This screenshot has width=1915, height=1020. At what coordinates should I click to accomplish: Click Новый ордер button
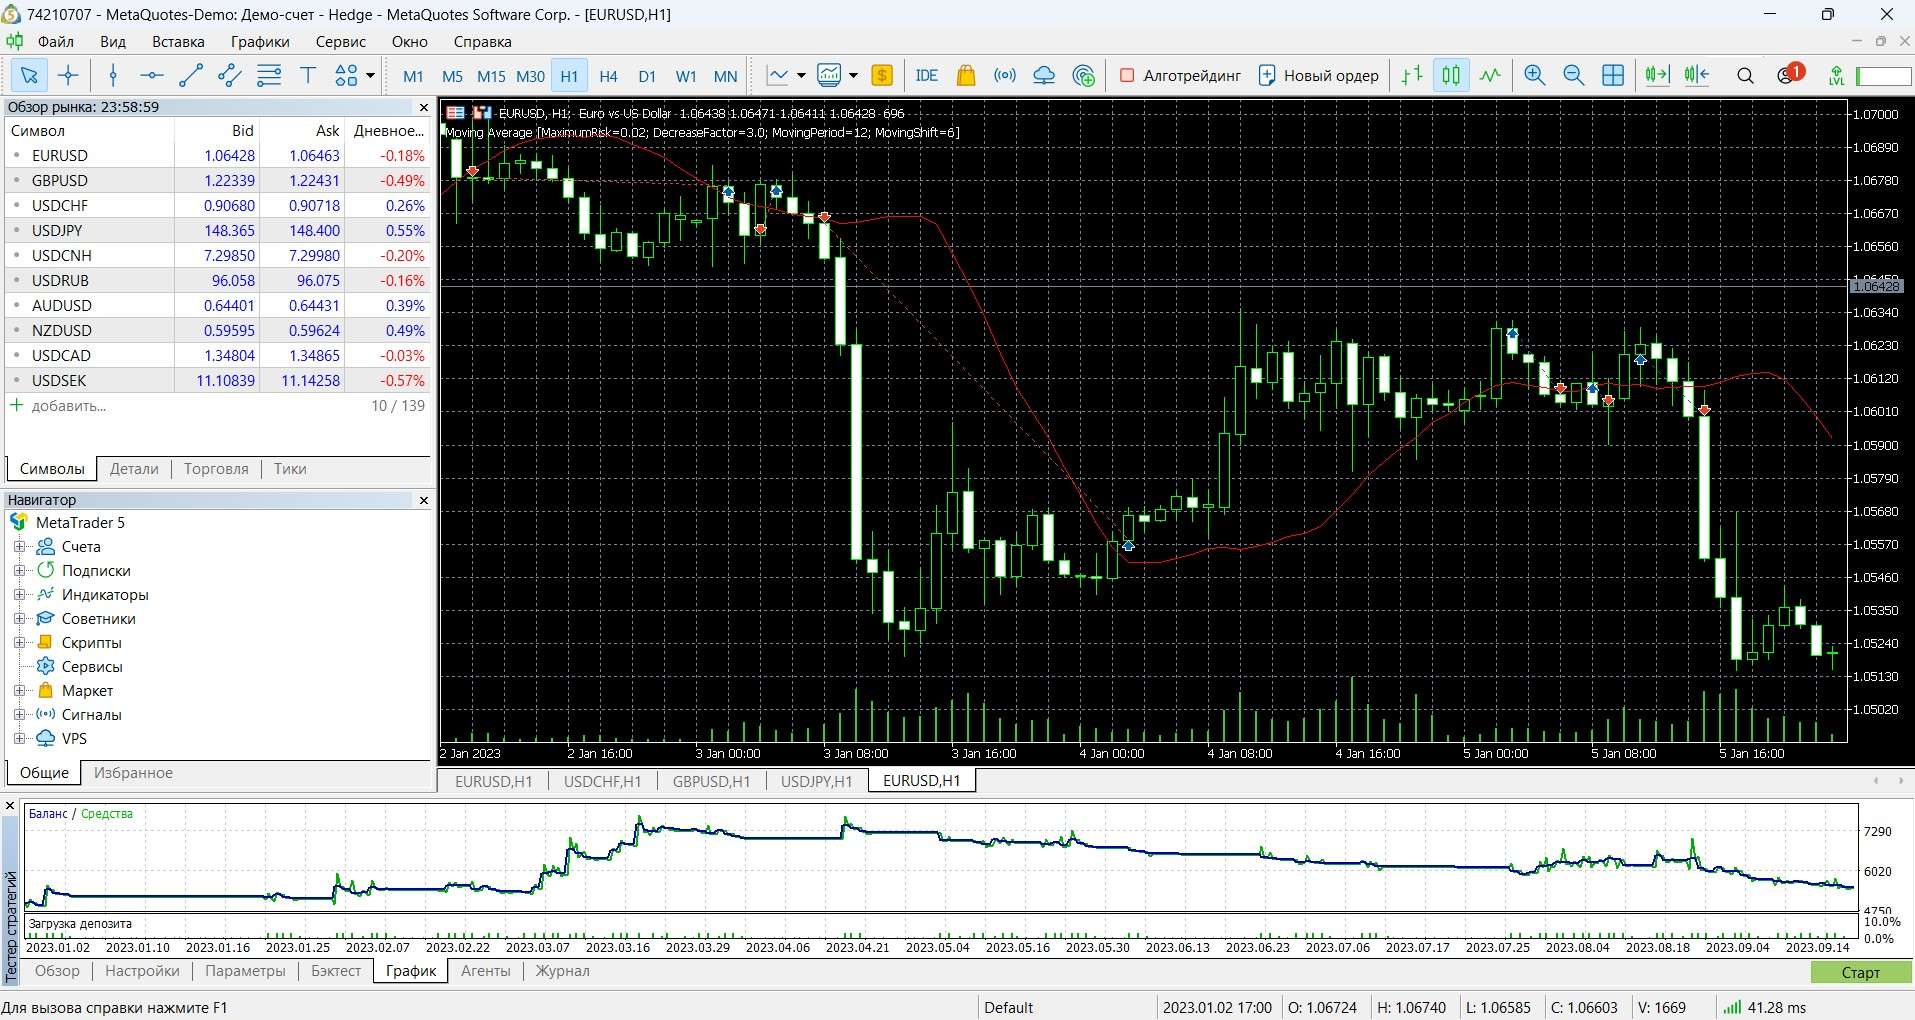point(1318,75)
